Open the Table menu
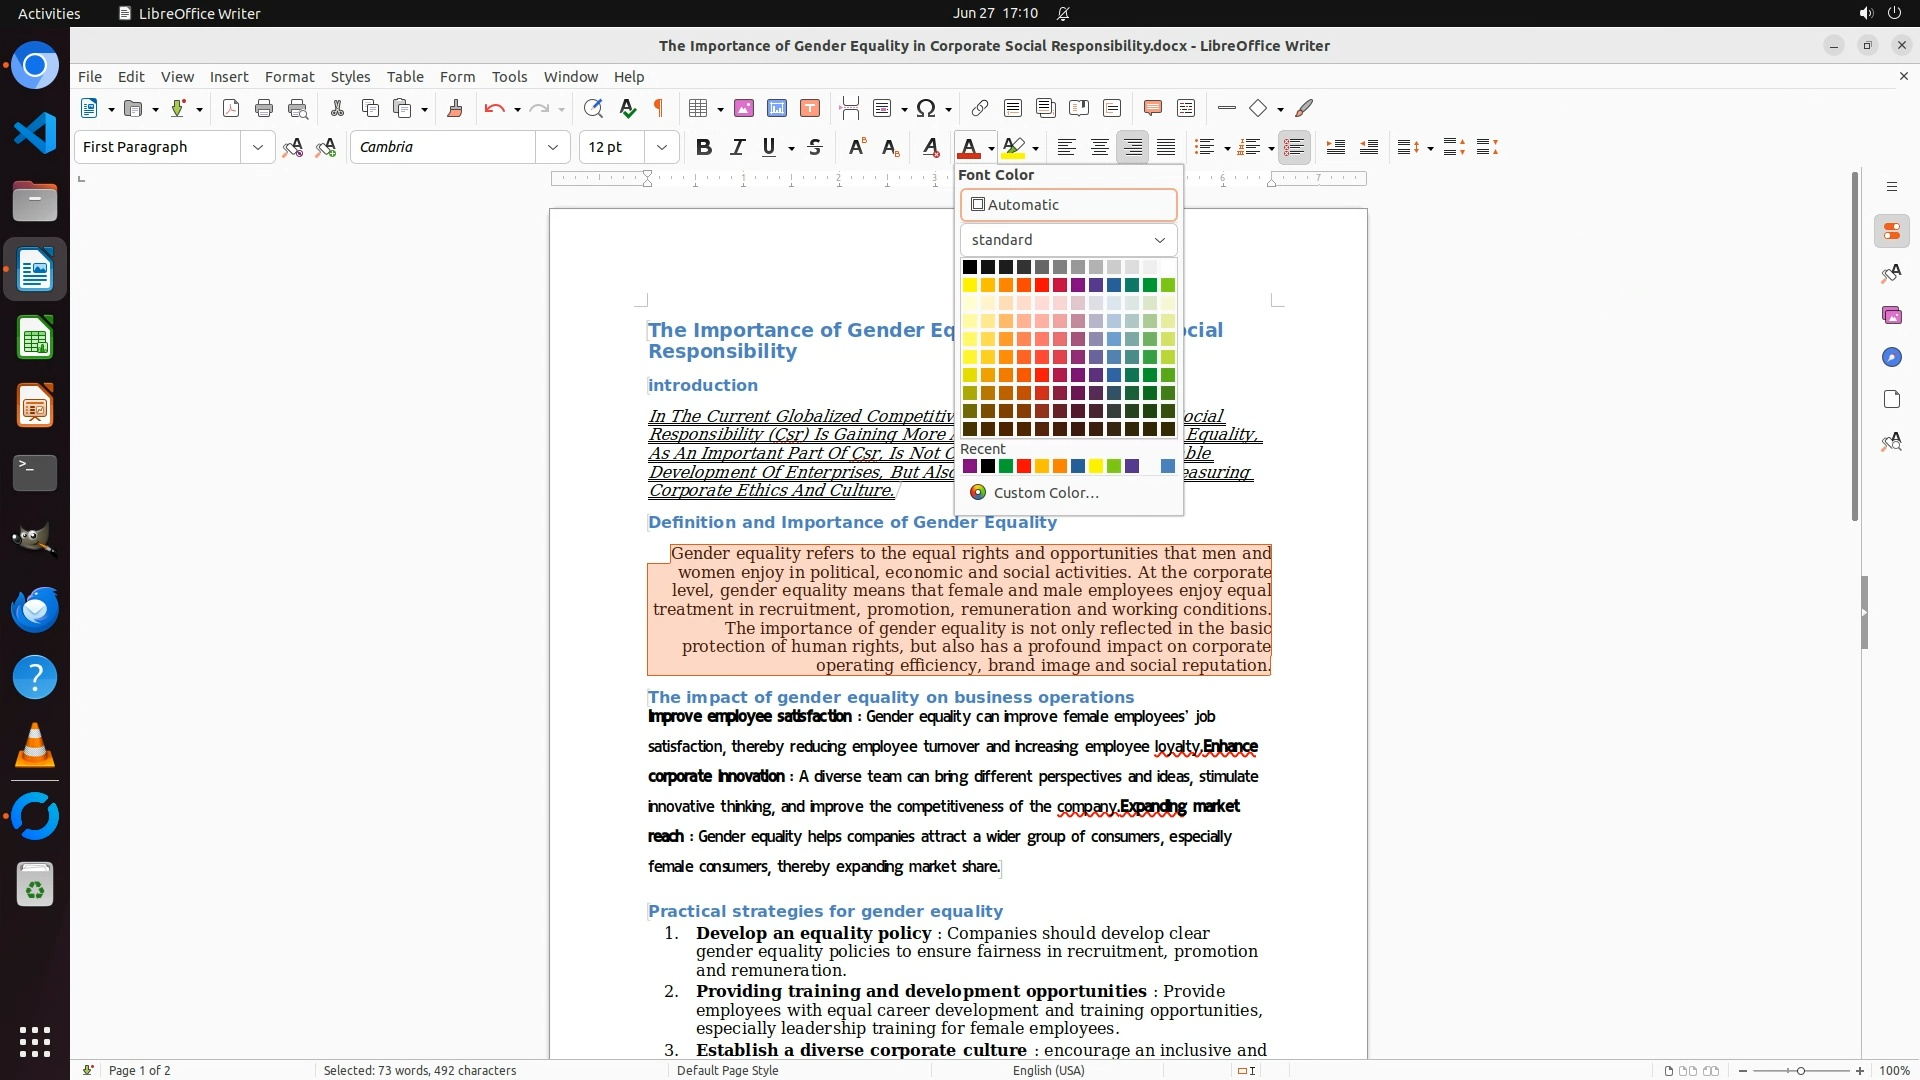This screenshot has width=1920, height=1080. (405, 77)
